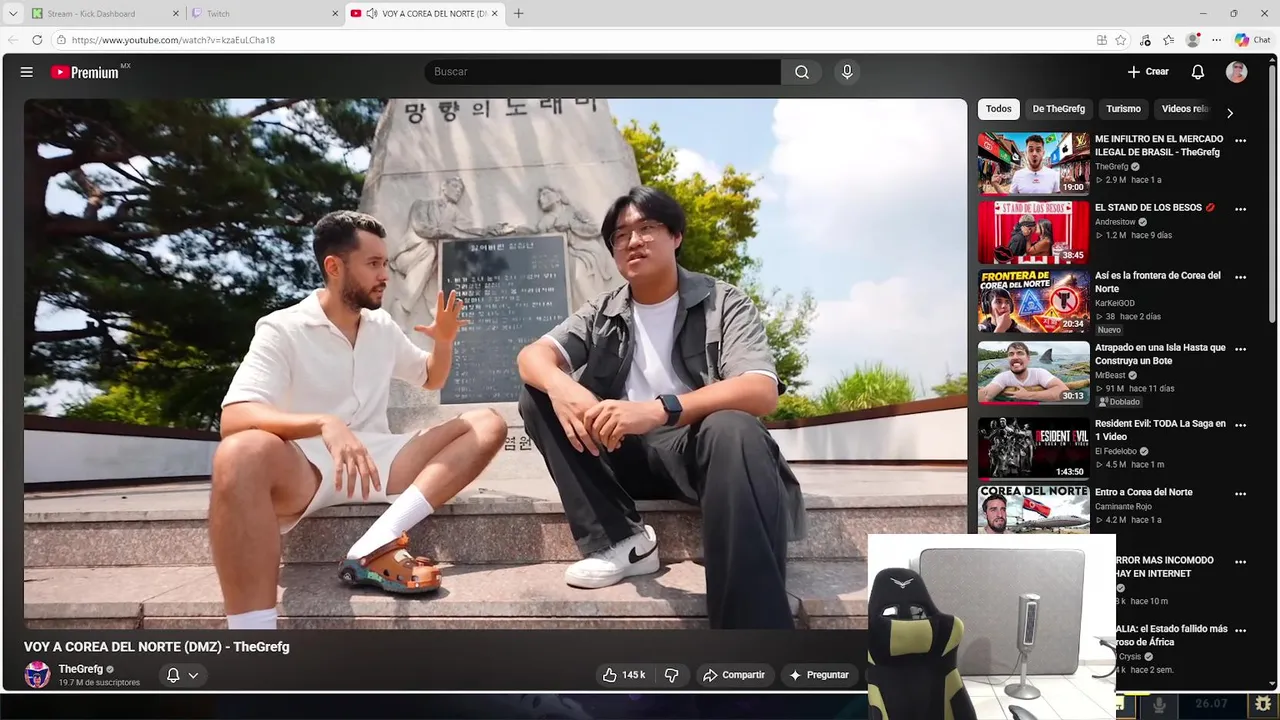Open a new browser tab
The width and height of the screenshot is (1280, 720).
point(518,14)
